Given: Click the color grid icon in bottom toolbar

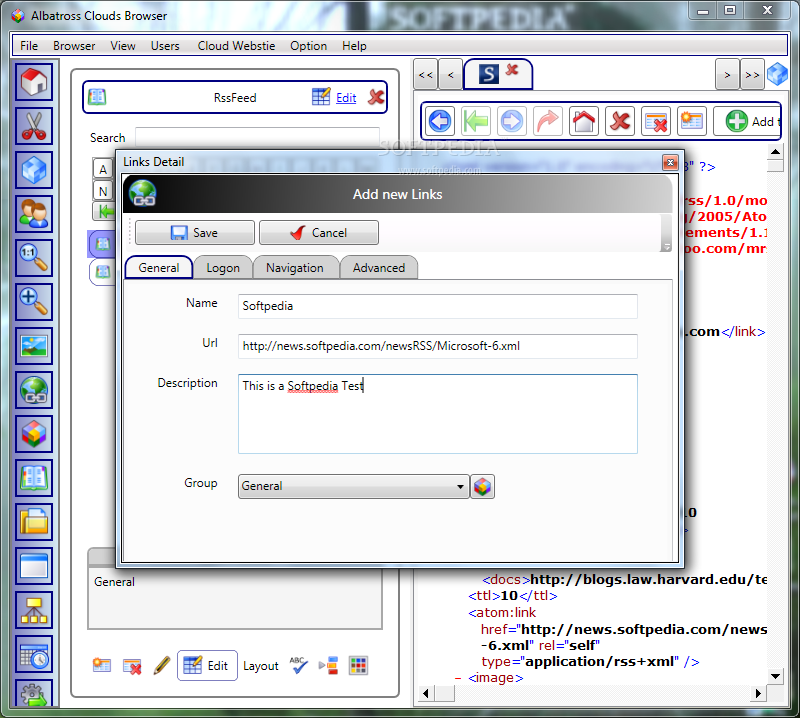Looking at the screenshot, I should (358, 665).
